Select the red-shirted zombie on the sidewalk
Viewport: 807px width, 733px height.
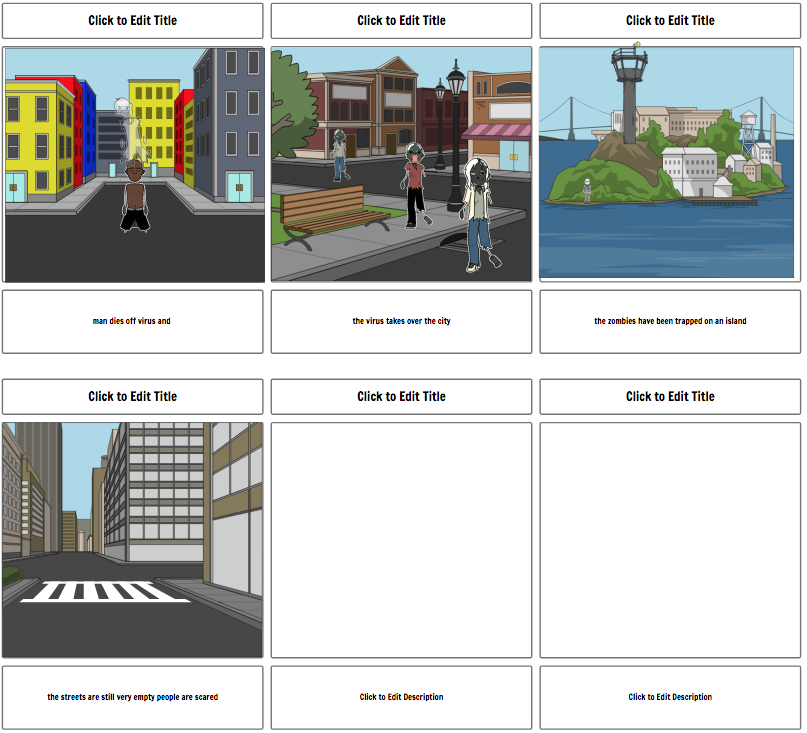click(x=415, y=185)
